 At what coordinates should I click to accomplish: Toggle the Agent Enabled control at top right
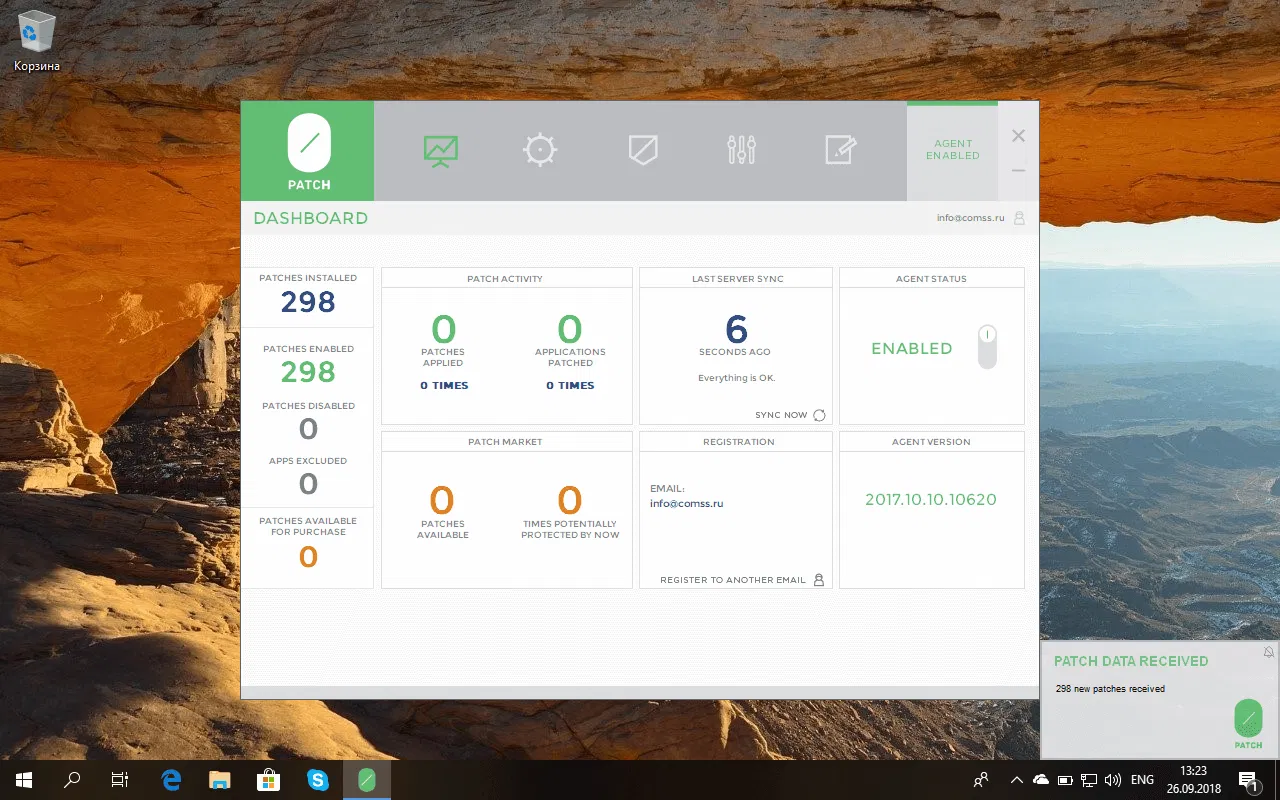tap(952, 149)
